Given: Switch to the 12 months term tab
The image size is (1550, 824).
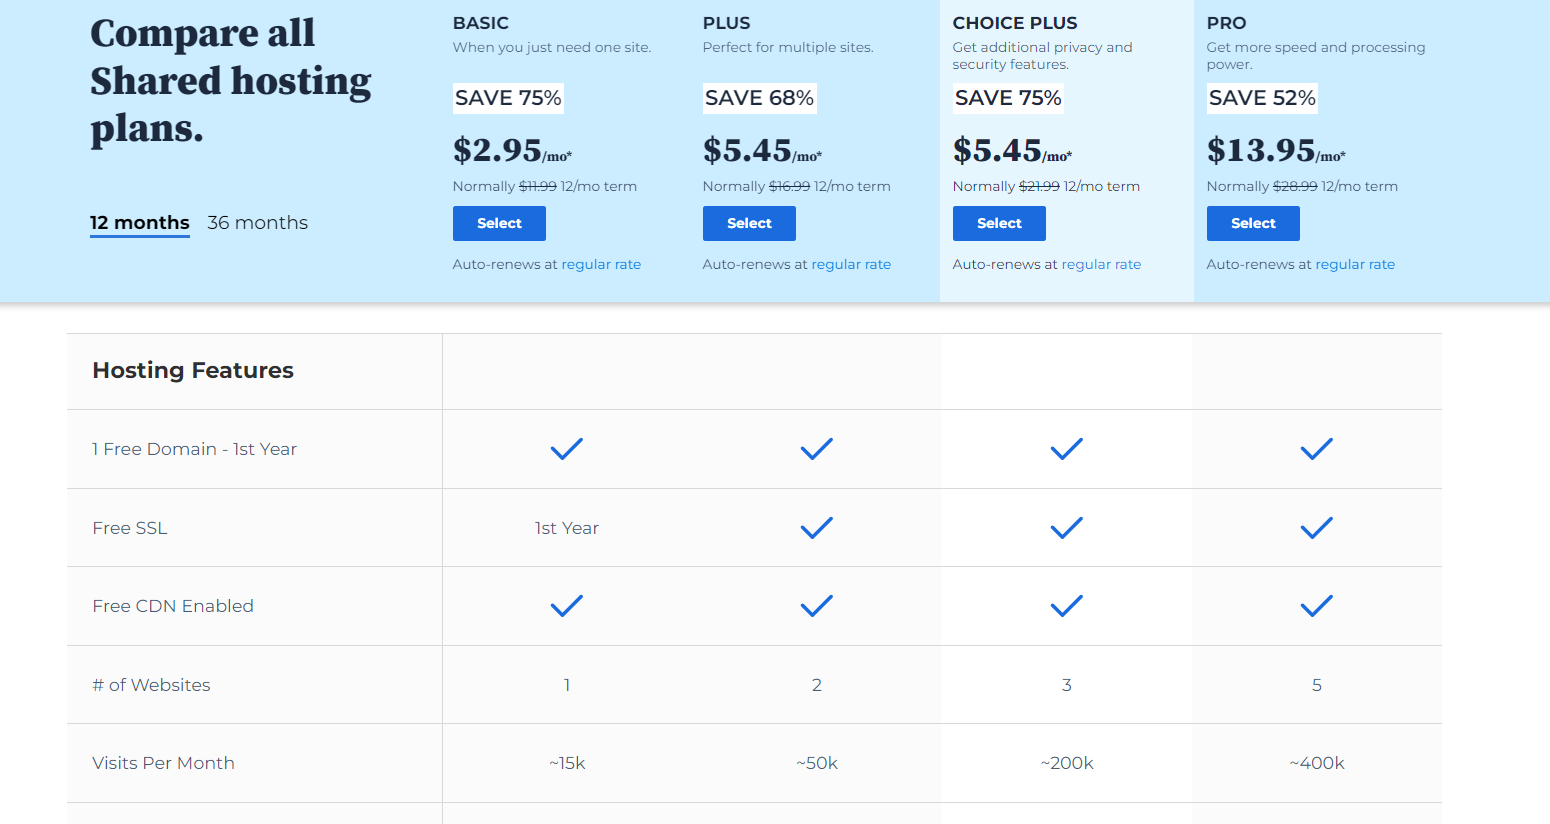Looking at the screenshot, I should pyautogui.click(x=140, y=223).
